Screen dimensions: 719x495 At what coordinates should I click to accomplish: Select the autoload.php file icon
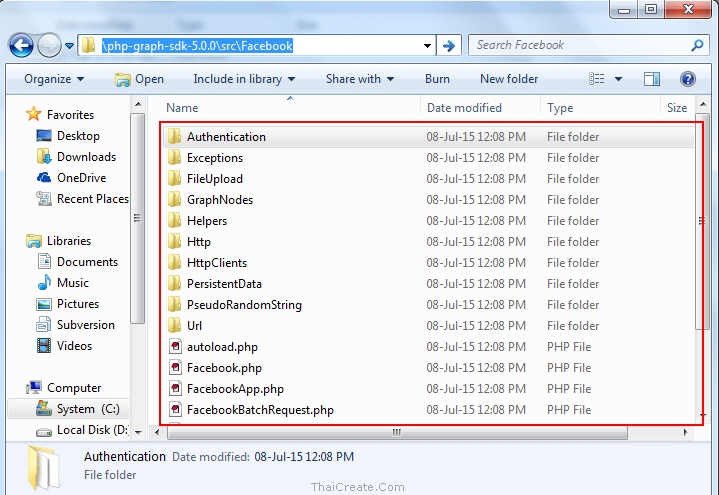click(x=175, y=346)
